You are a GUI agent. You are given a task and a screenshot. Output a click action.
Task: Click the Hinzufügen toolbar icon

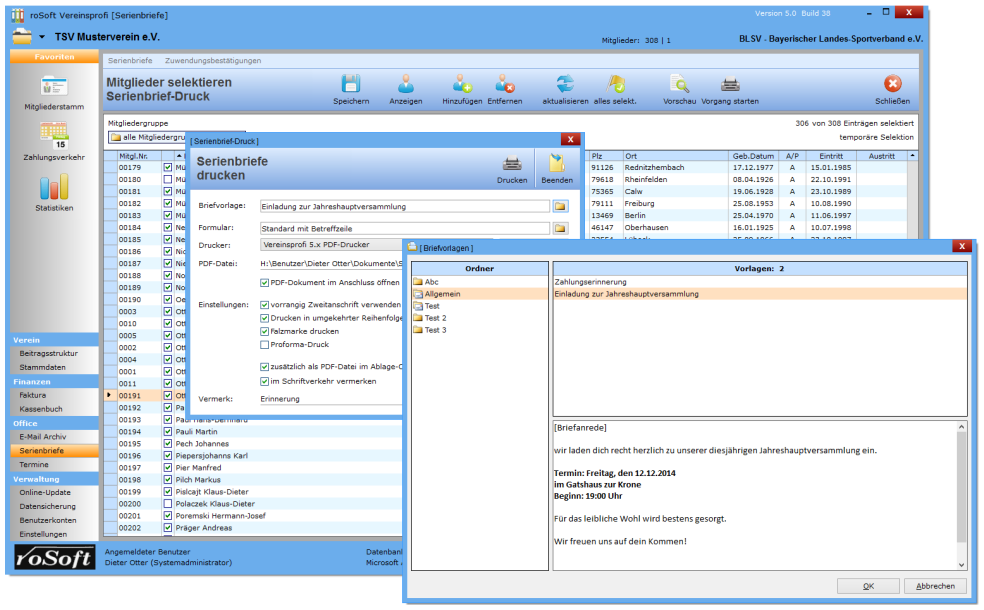[462, 85]
